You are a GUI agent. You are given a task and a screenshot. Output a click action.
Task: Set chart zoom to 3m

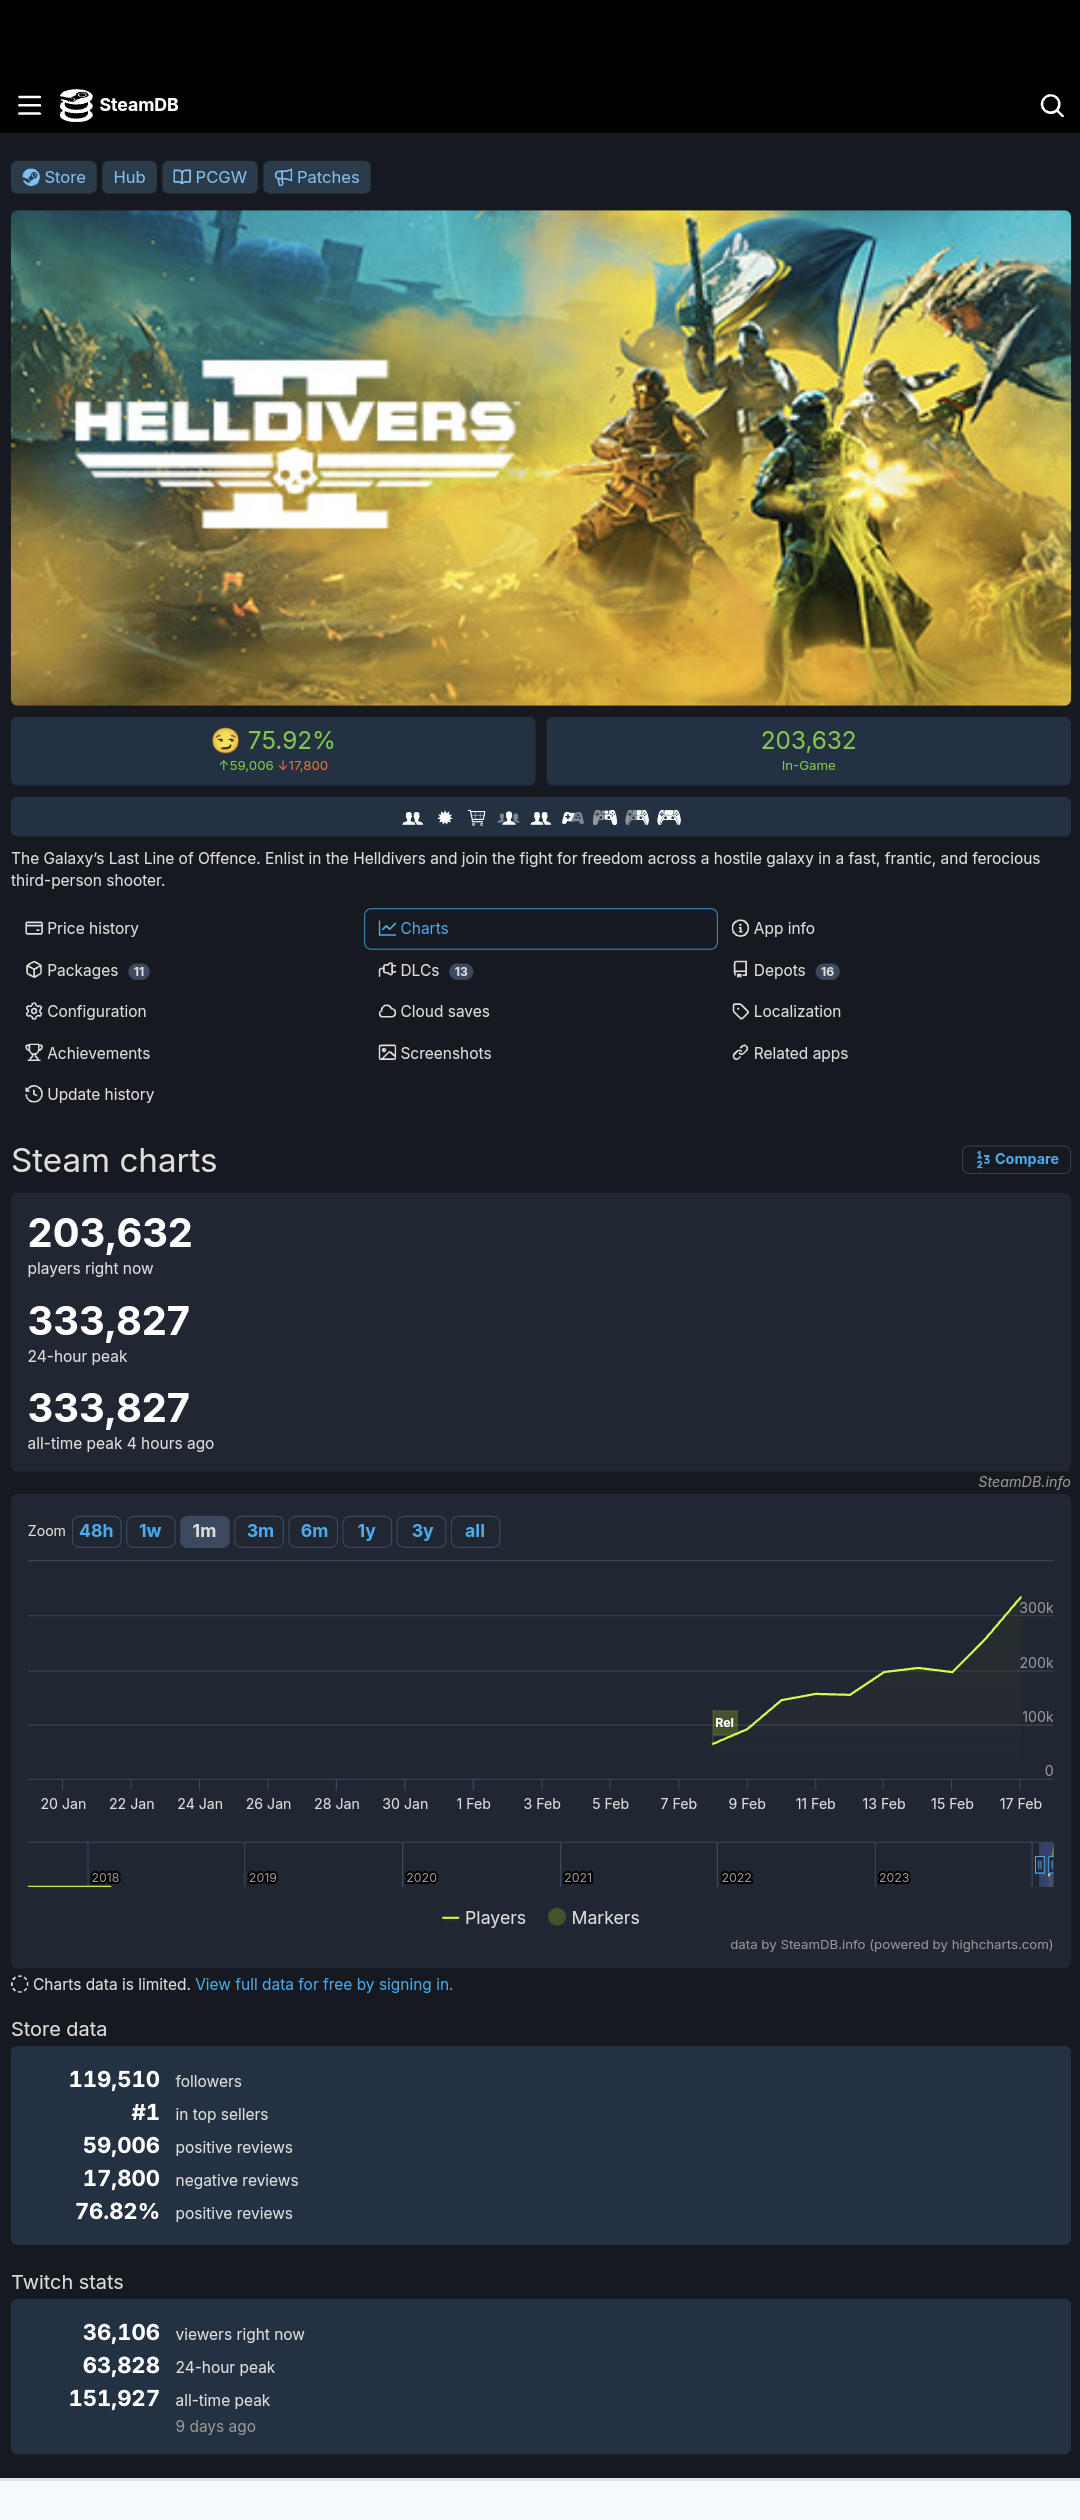click(259, 1531)
